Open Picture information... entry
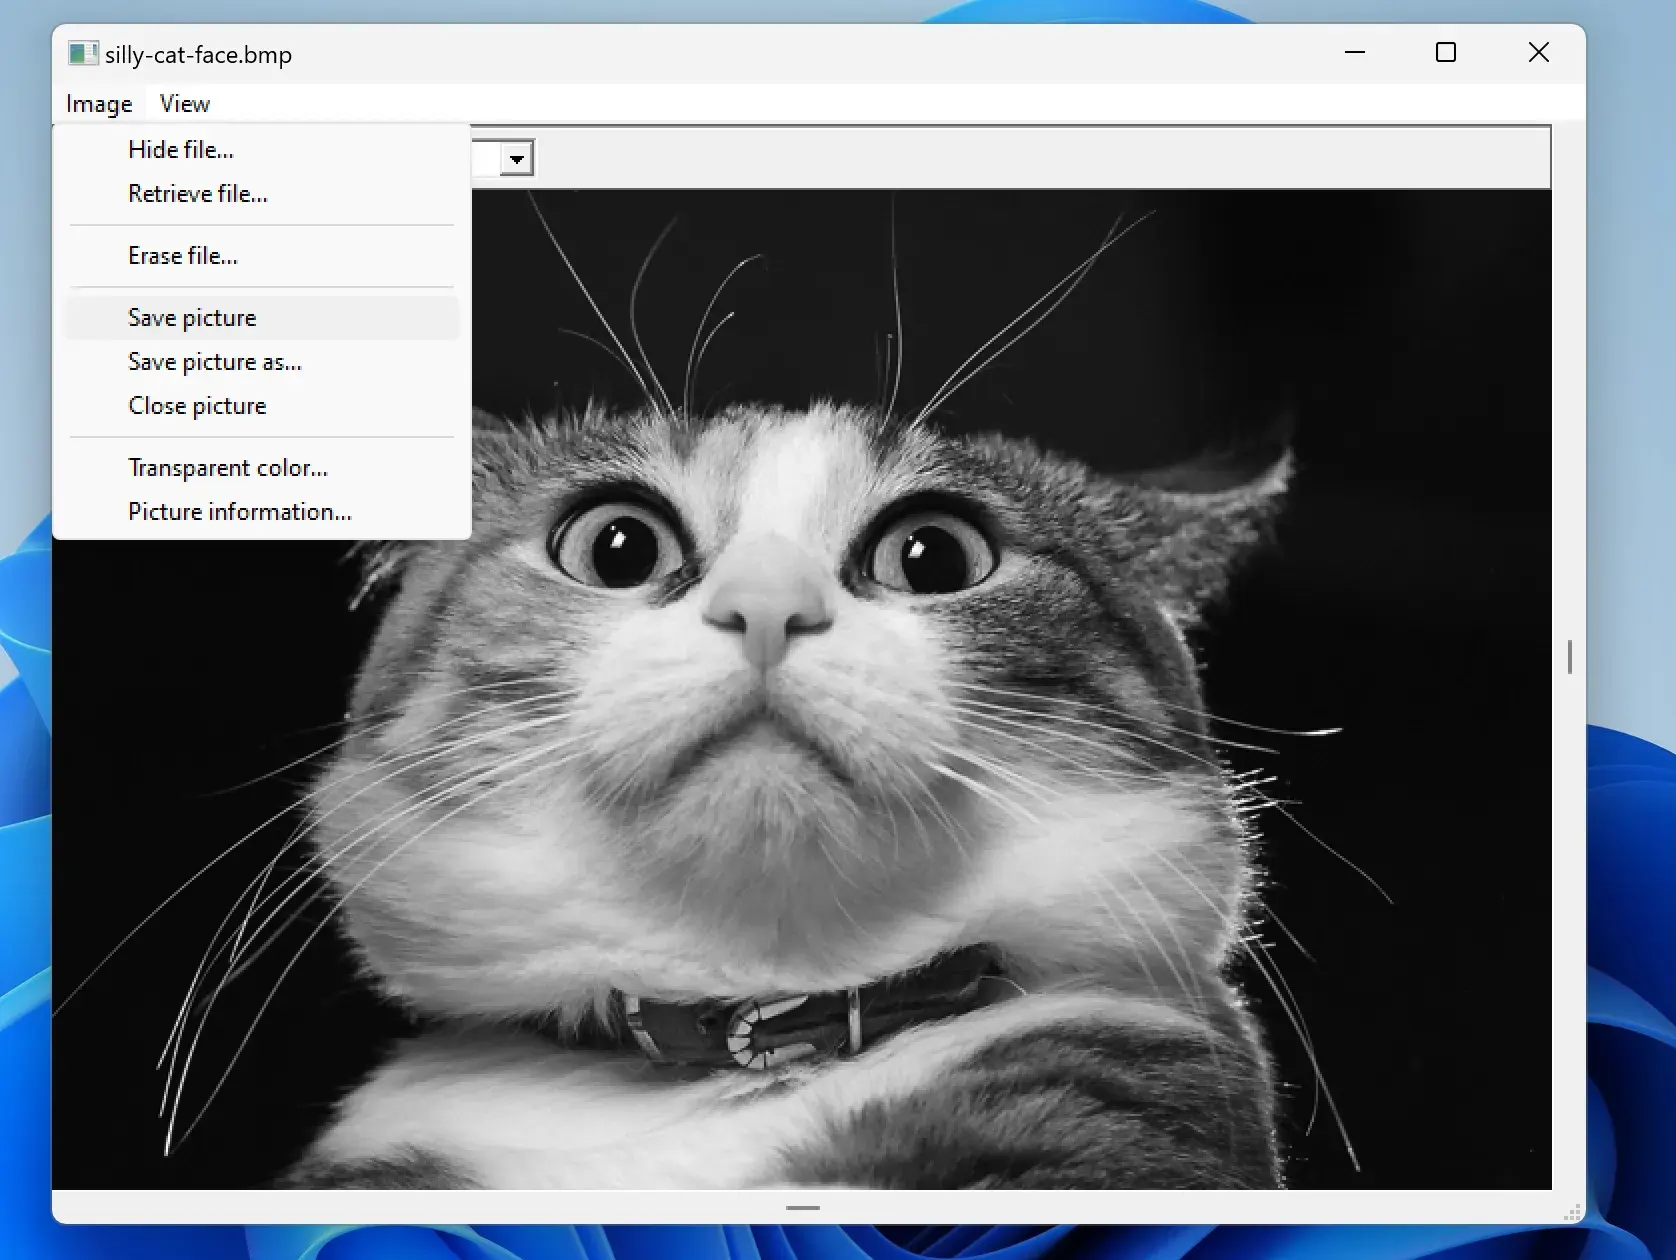 (262, 512)
